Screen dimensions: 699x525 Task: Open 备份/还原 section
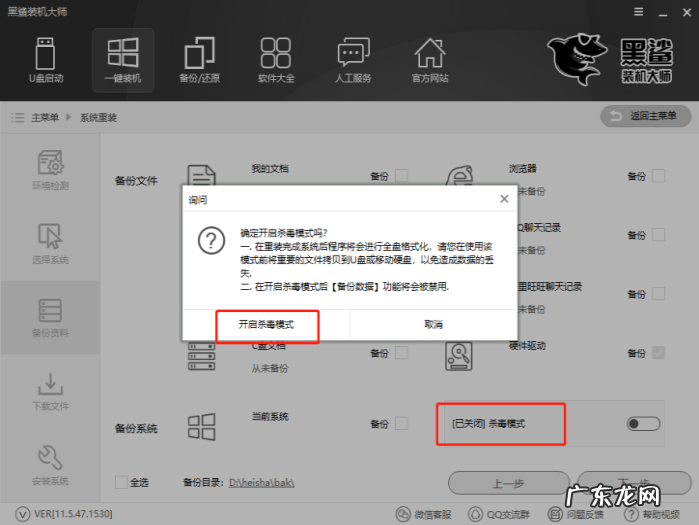pos(199,60)
